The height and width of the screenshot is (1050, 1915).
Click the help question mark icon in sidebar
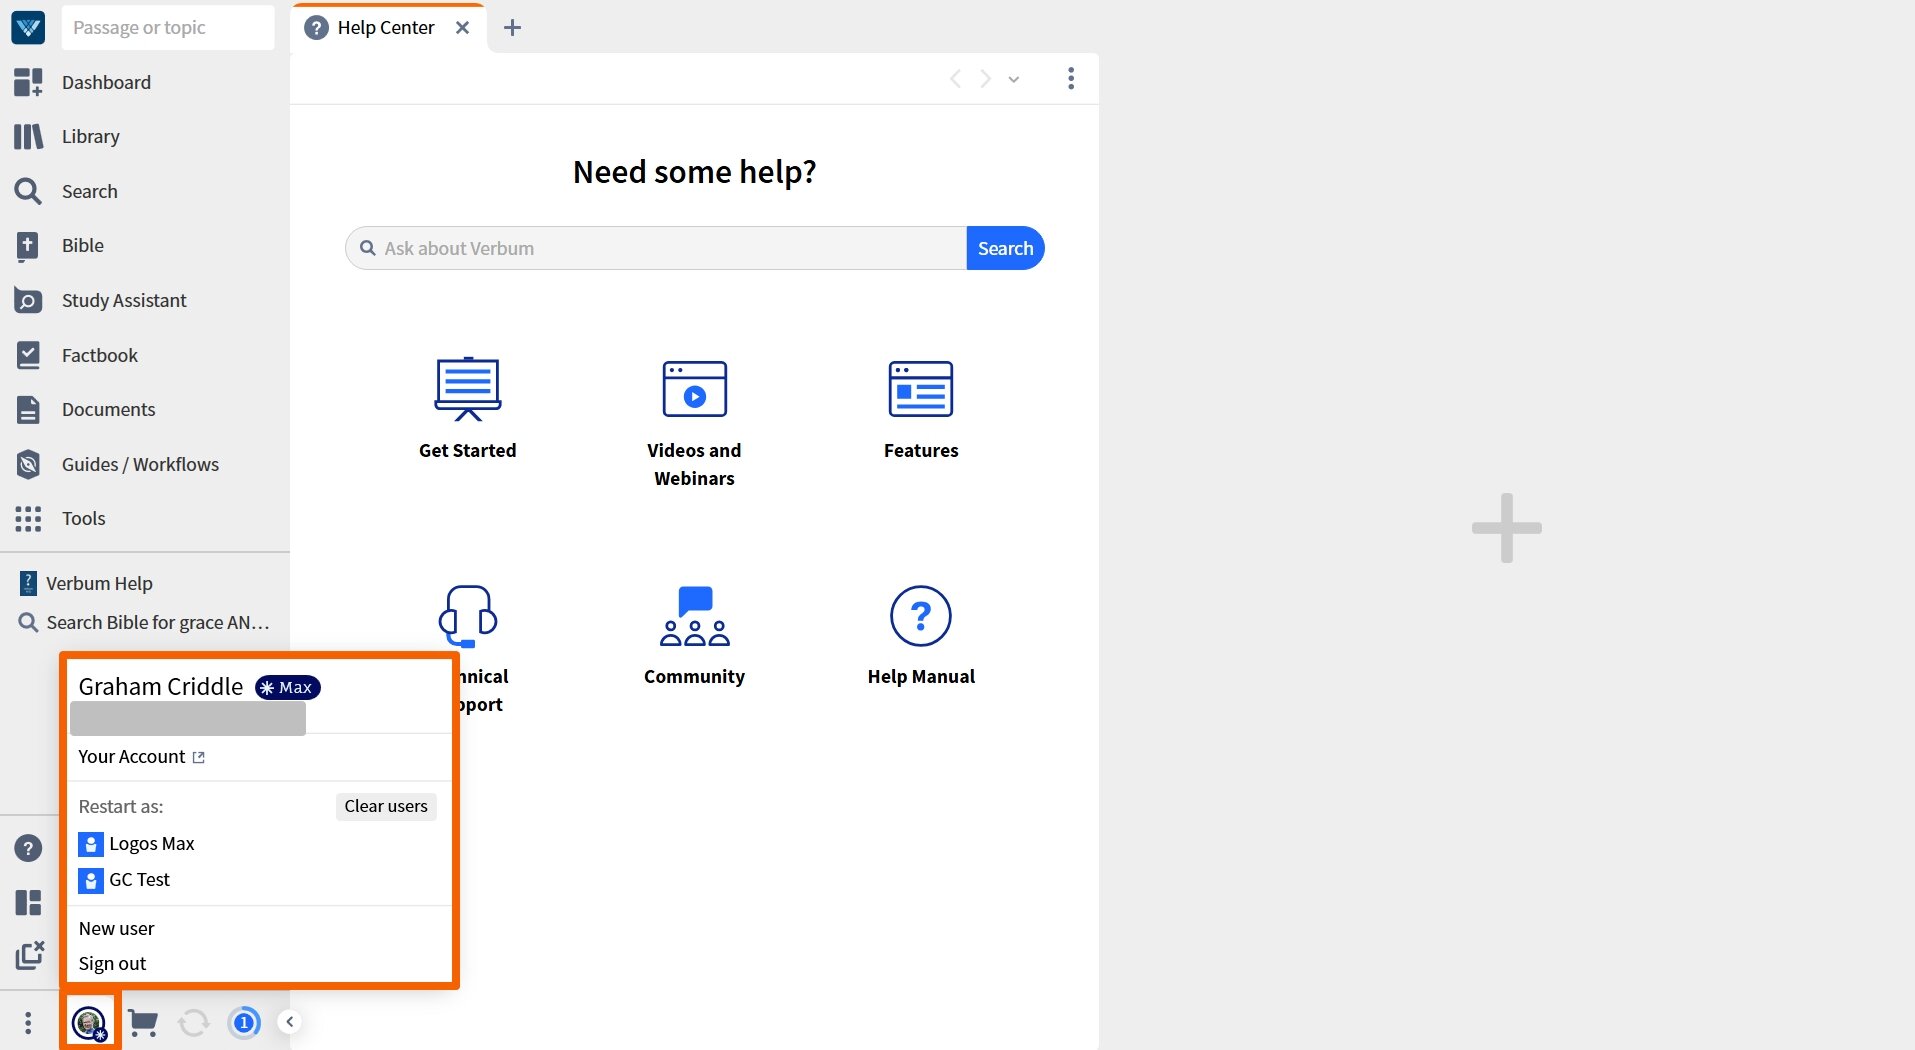(28, 848)
